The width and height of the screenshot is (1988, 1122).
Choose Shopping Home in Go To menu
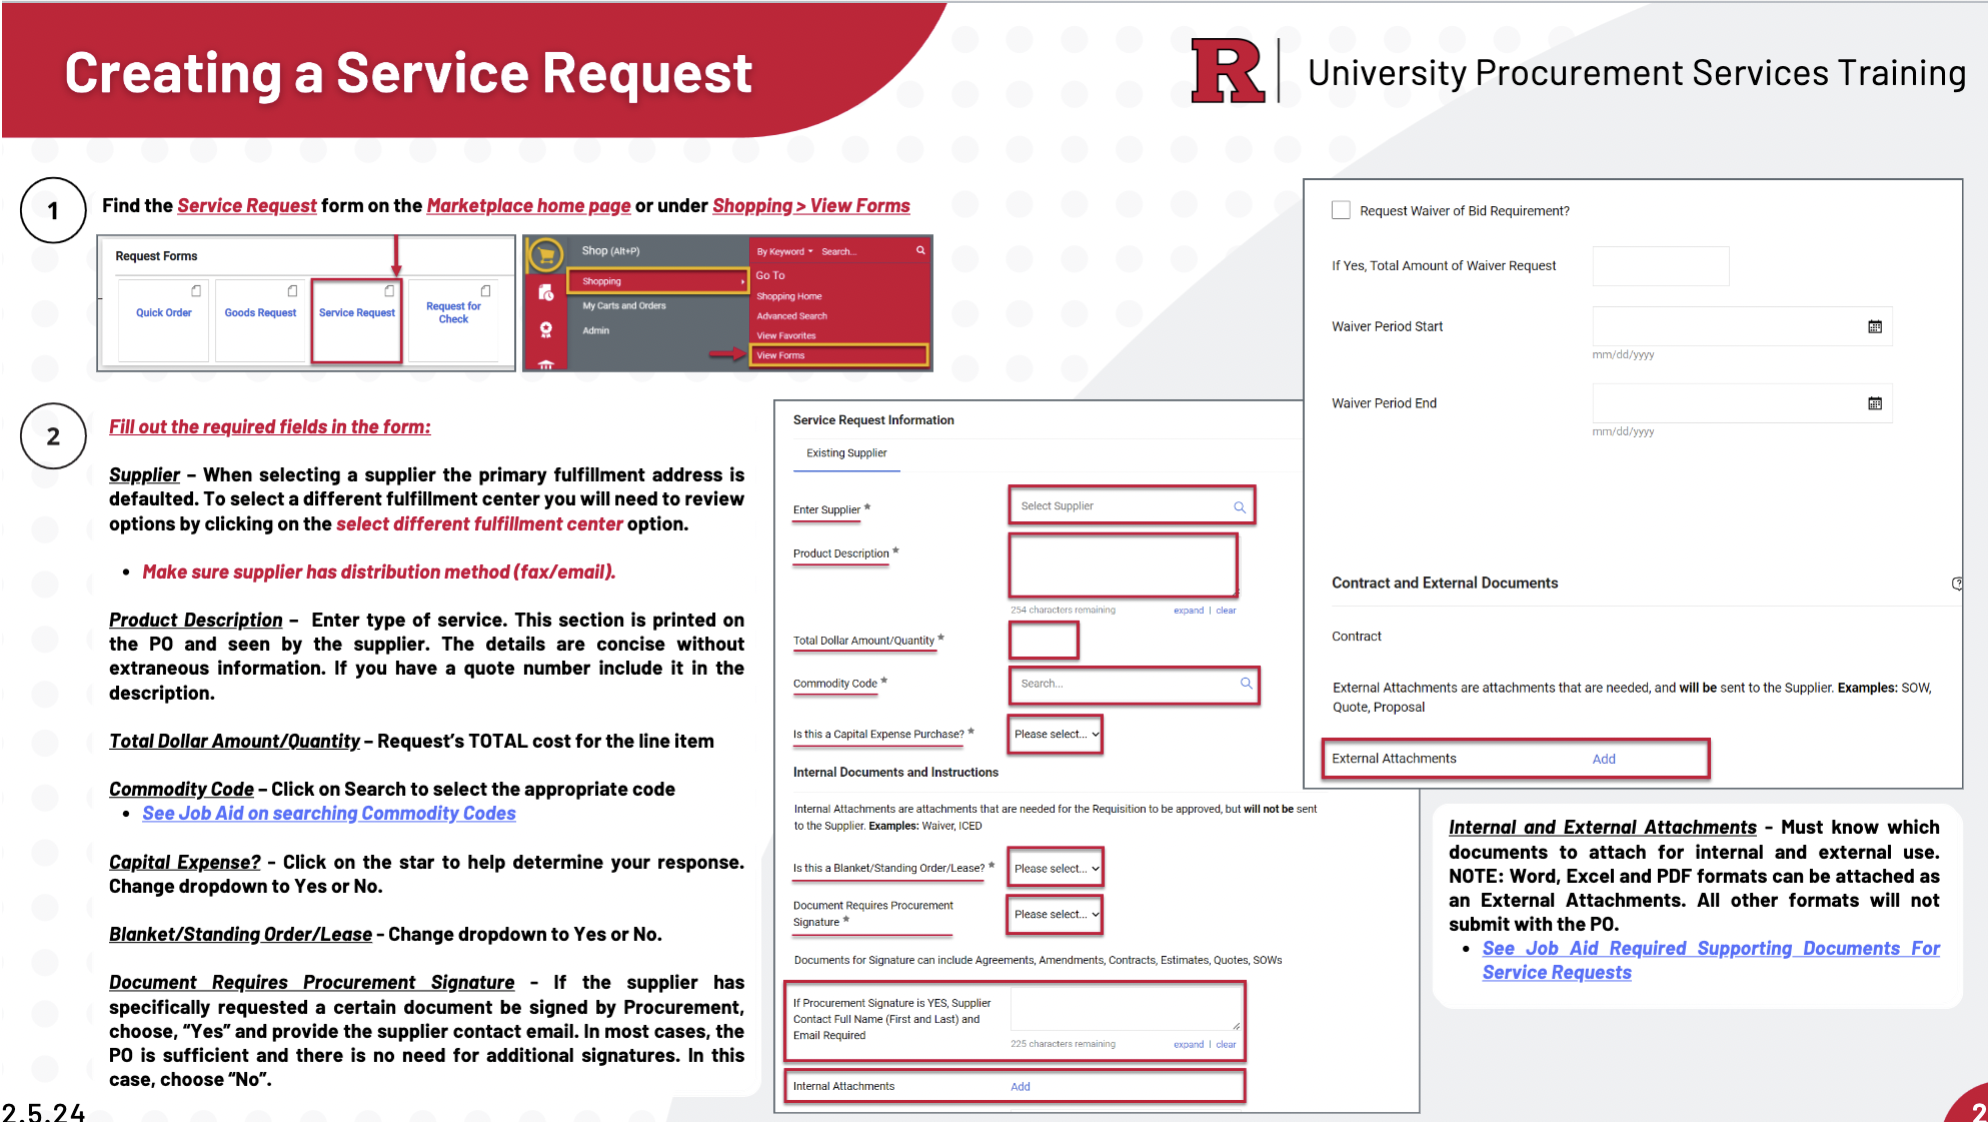pos(789,296)
